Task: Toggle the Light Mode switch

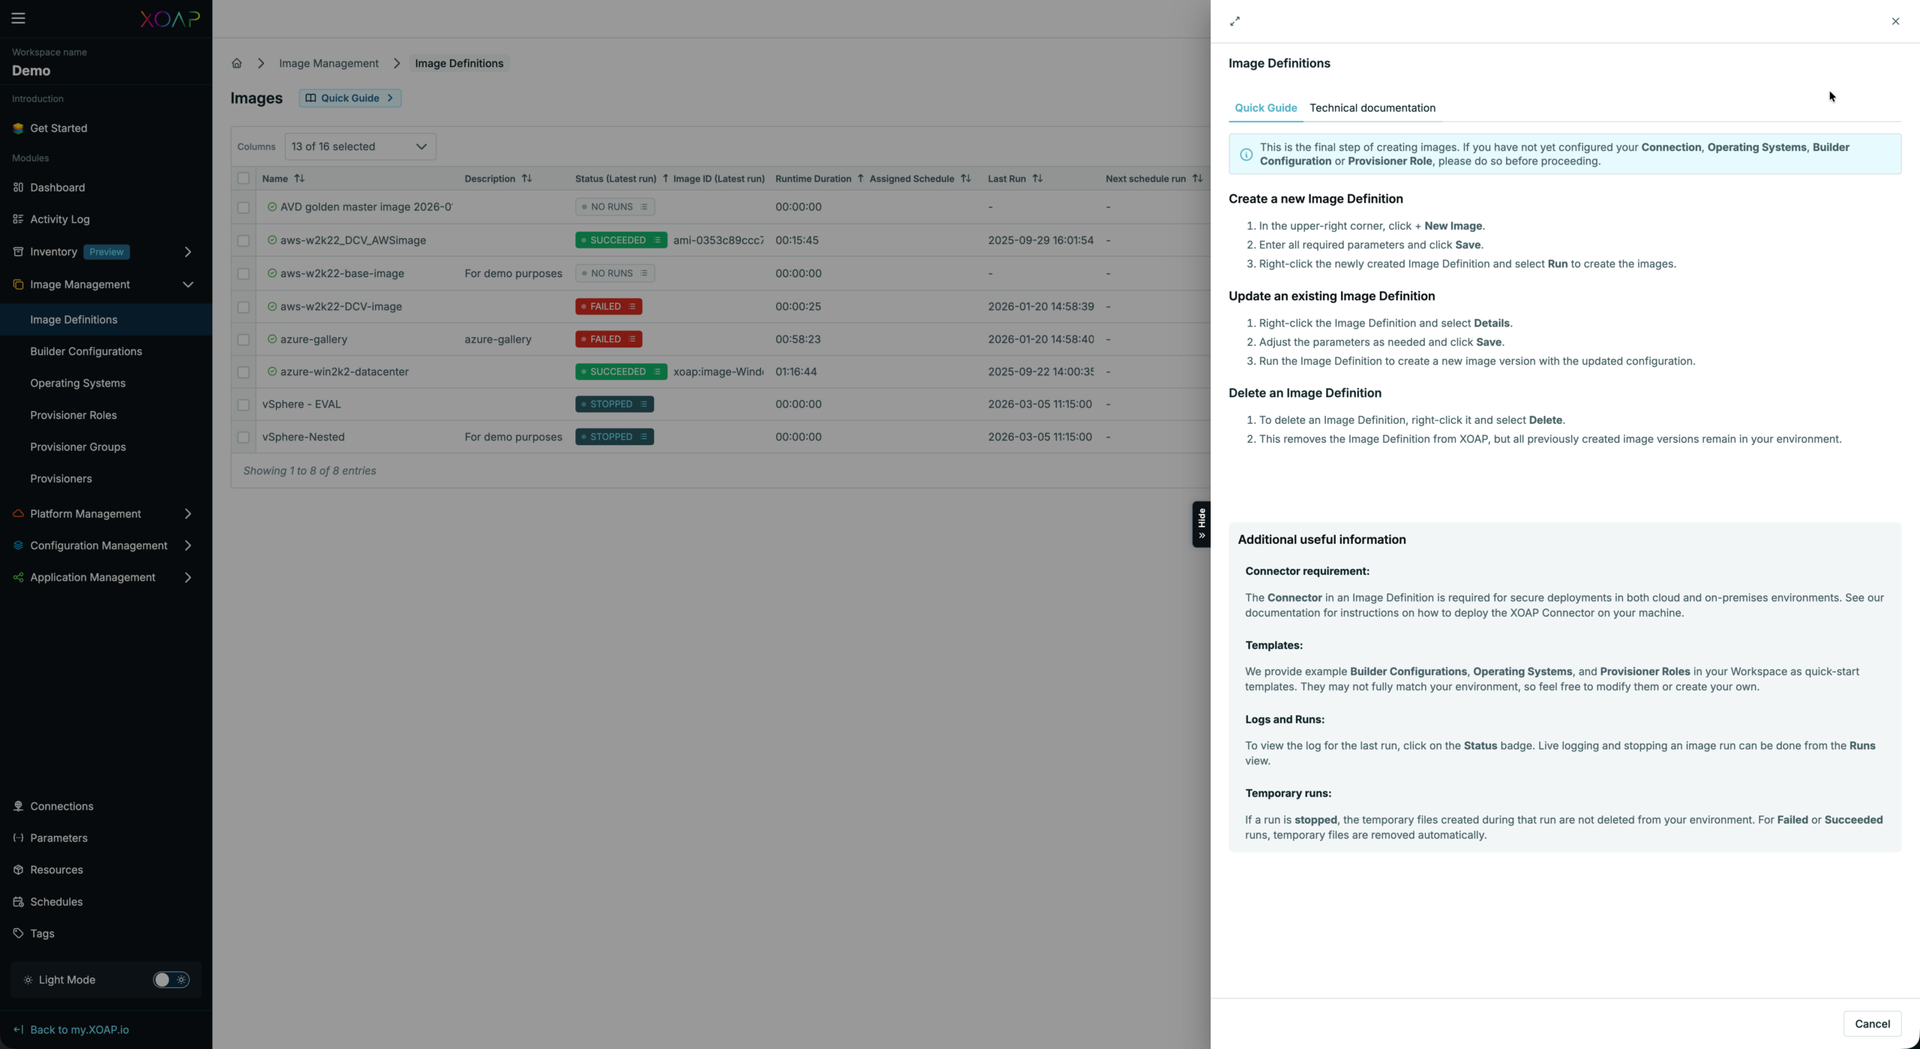Action: pyautogui.click(x=170, y=980)
